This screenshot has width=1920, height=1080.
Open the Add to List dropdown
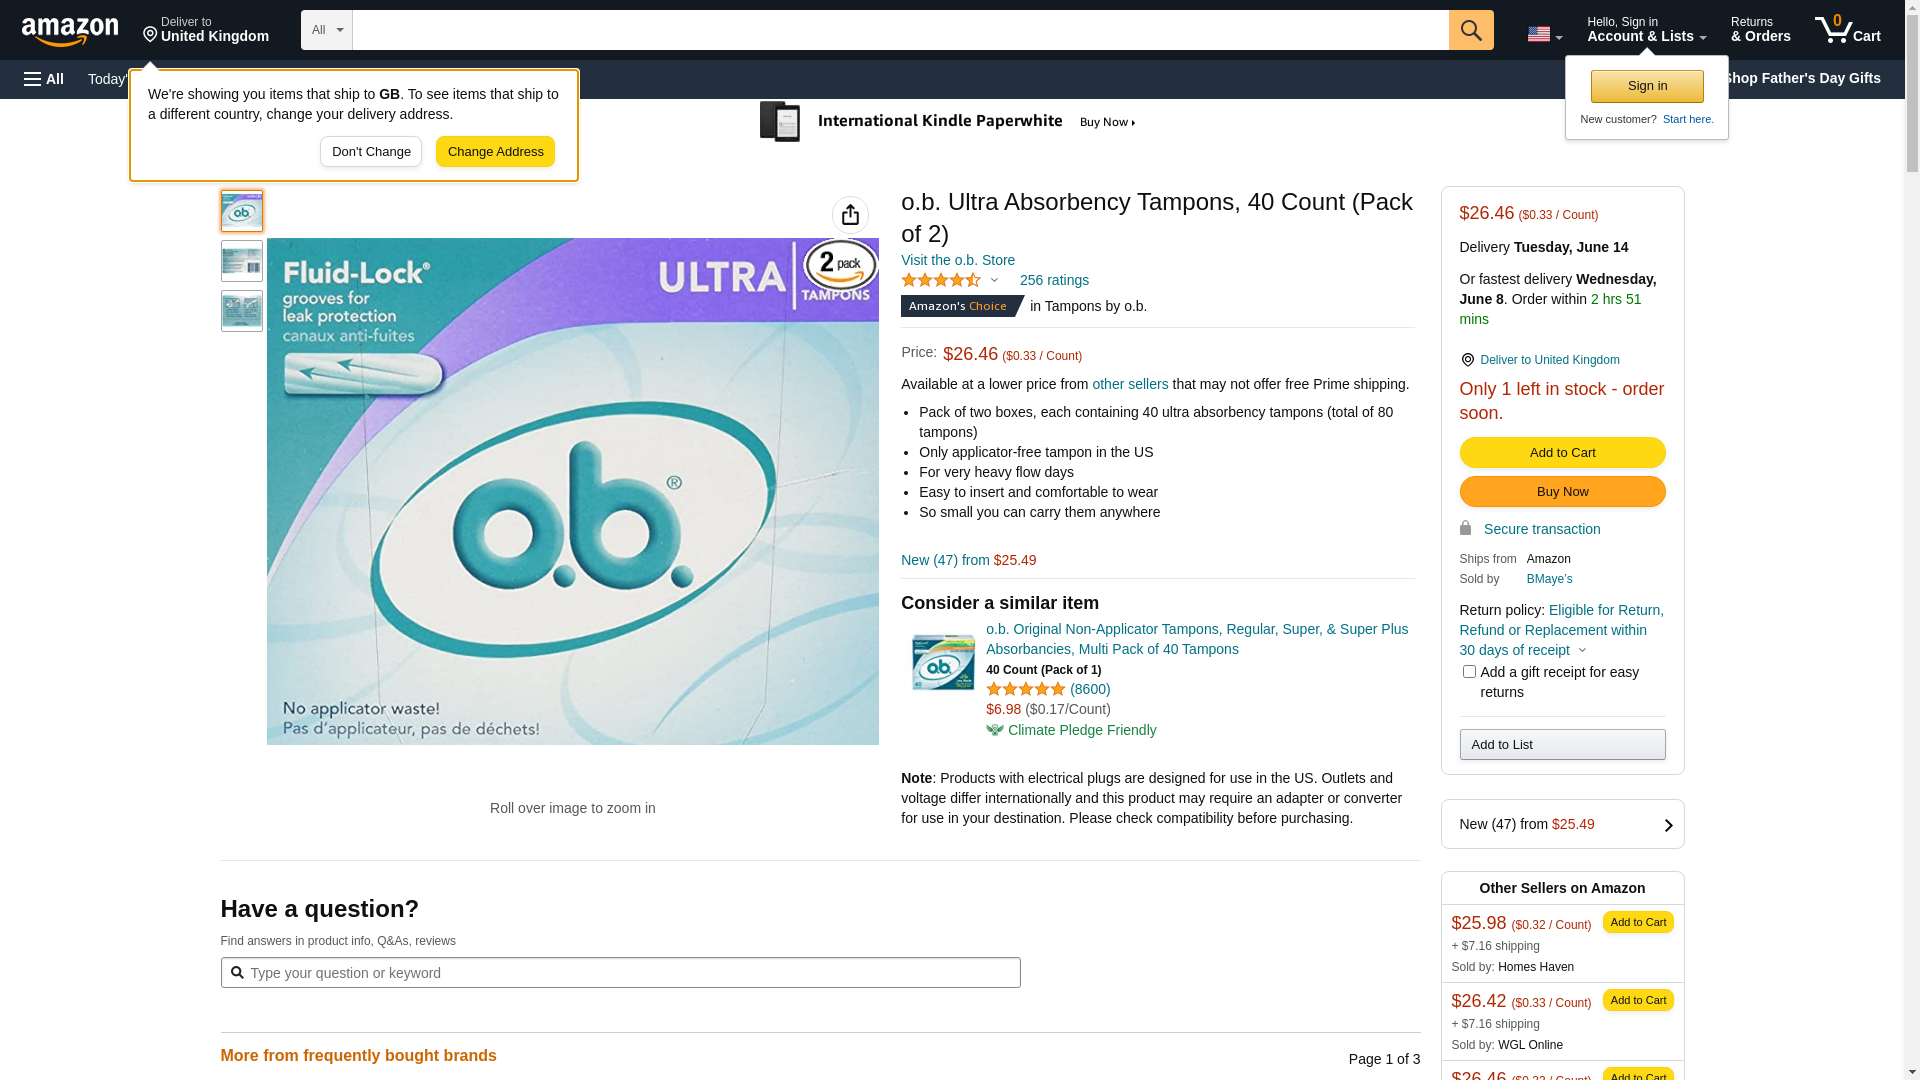tap(1562, 745)
